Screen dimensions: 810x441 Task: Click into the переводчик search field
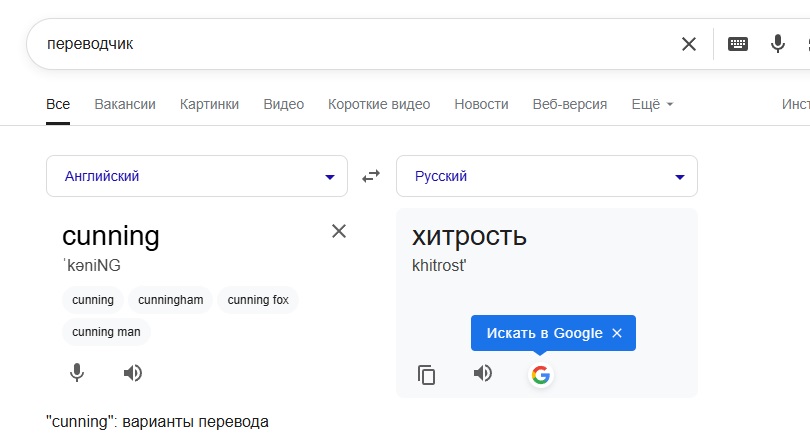click(350, 44)
